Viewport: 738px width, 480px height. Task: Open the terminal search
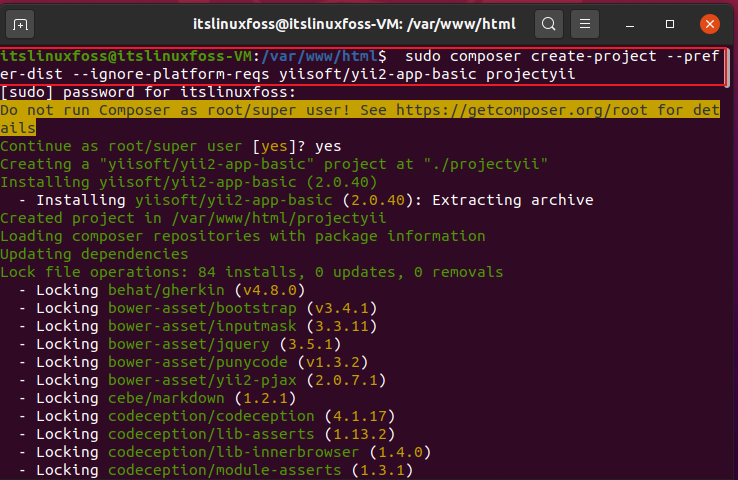click(x=549, y=24)
